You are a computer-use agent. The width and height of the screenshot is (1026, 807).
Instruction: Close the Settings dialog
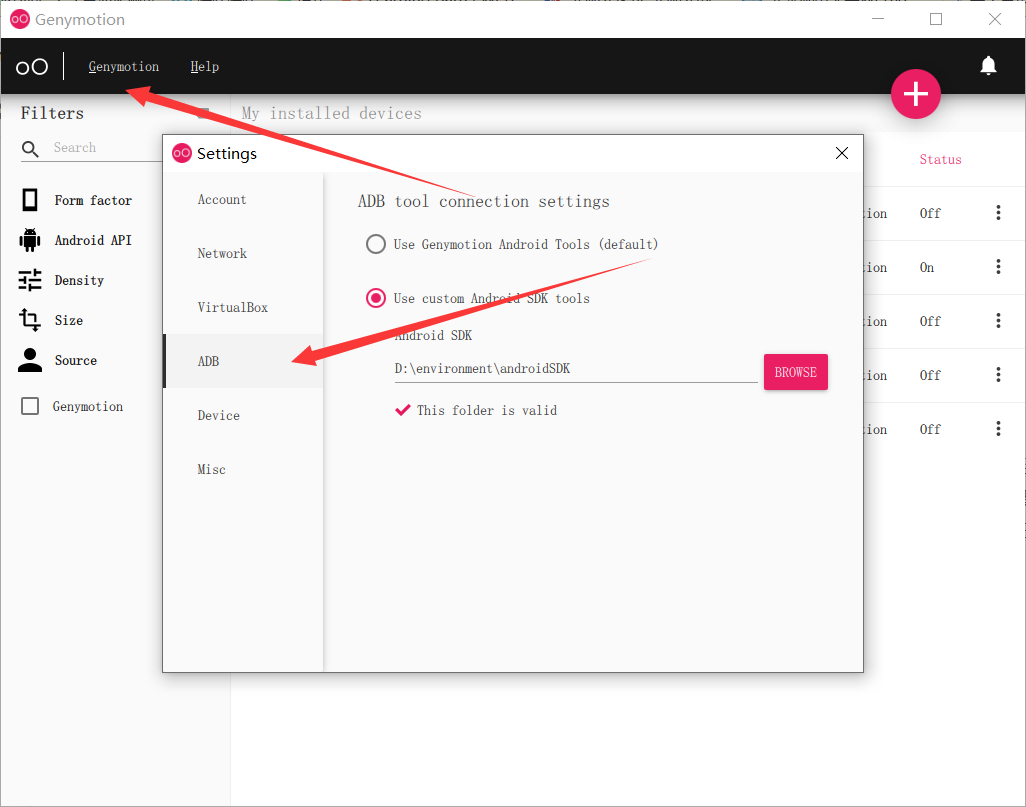pos(841,153)
